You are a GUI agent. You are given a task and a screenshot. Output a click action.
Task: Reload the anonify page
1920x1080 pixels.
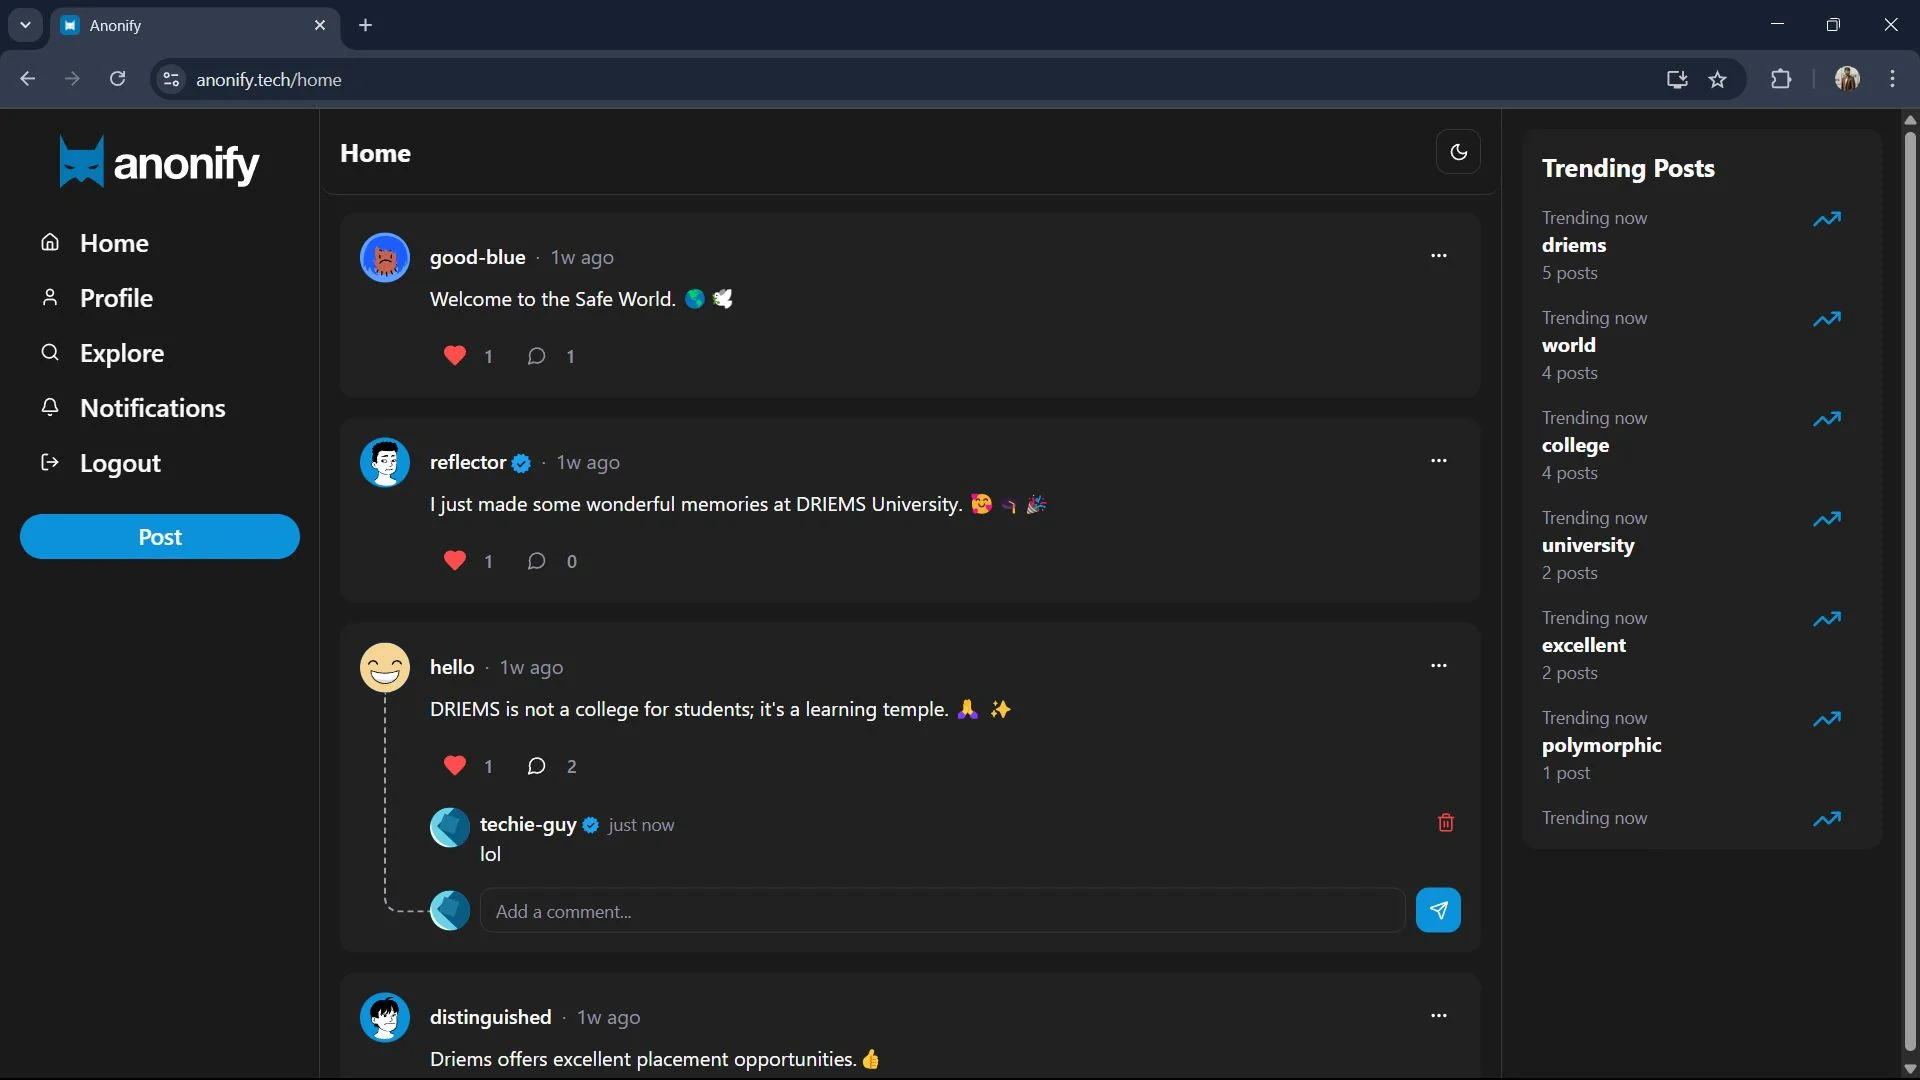click(x=117, y=79)
